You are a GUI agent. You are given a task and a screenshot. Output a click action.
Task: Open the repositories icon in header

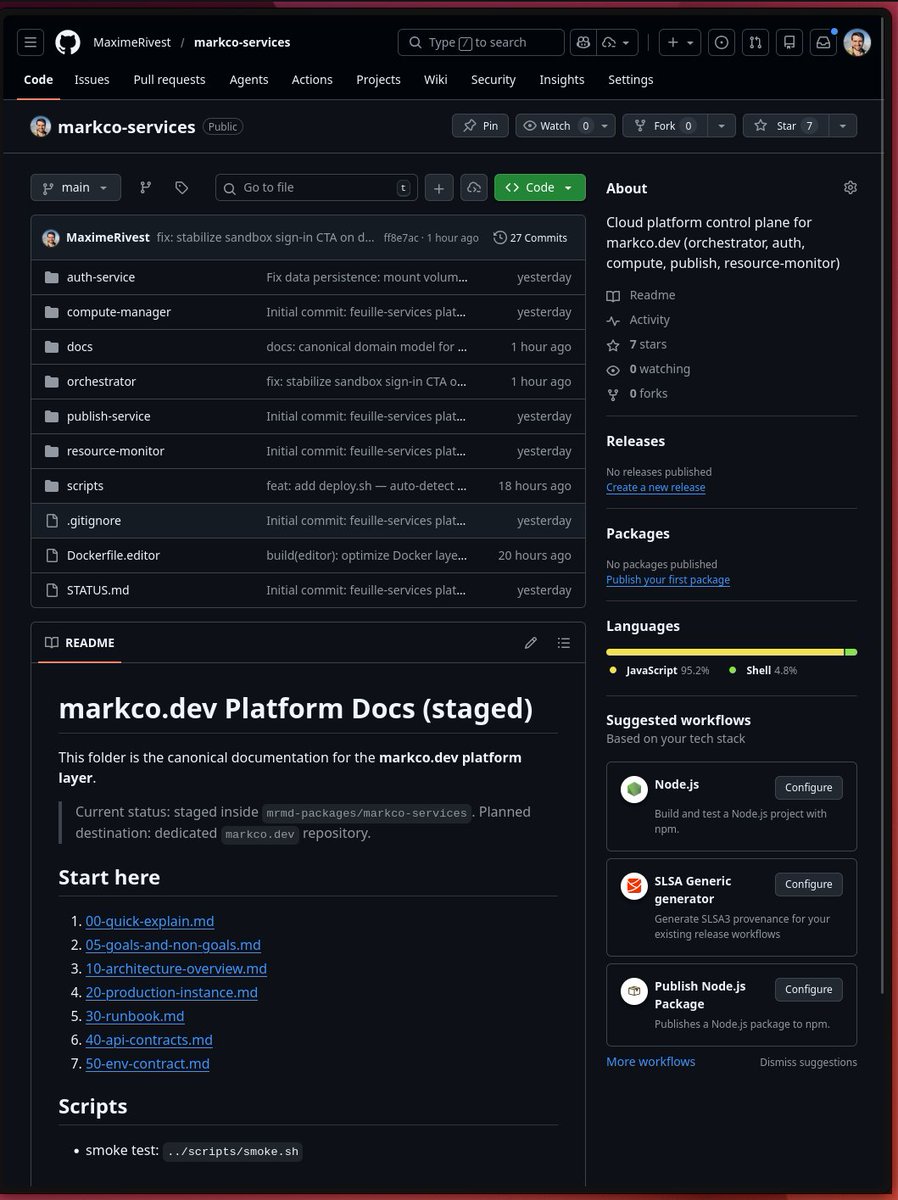tap(789, 42)
